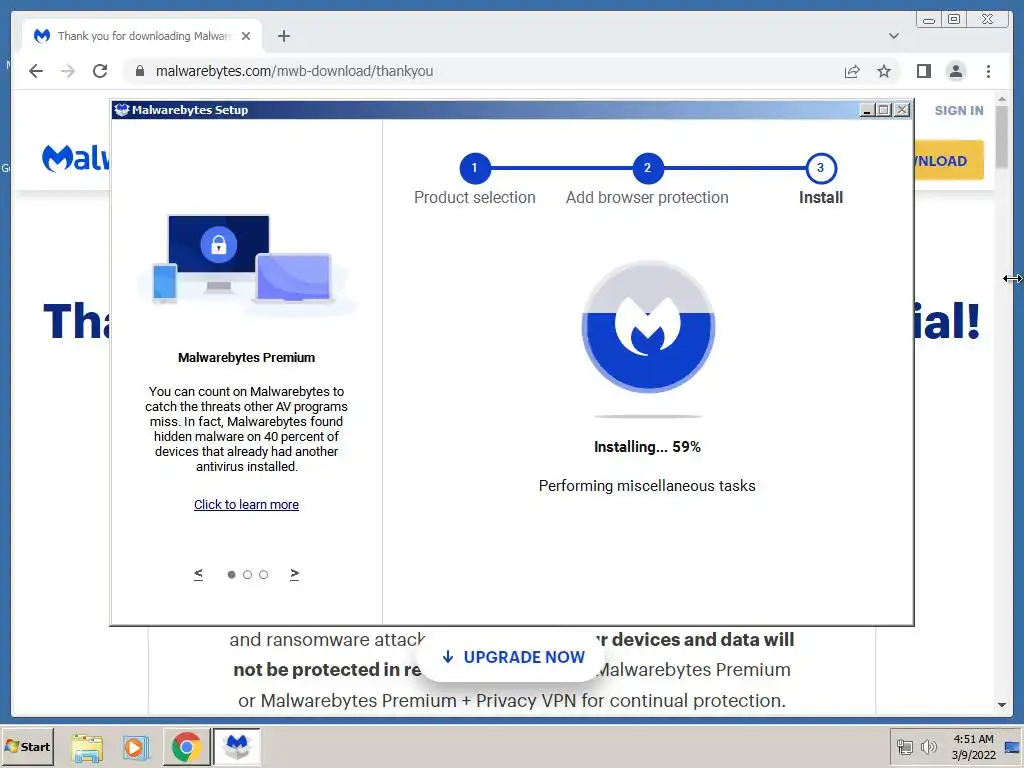Open Windows Media Player taskbar icon

pyautogui.click(x=136, y=747)
